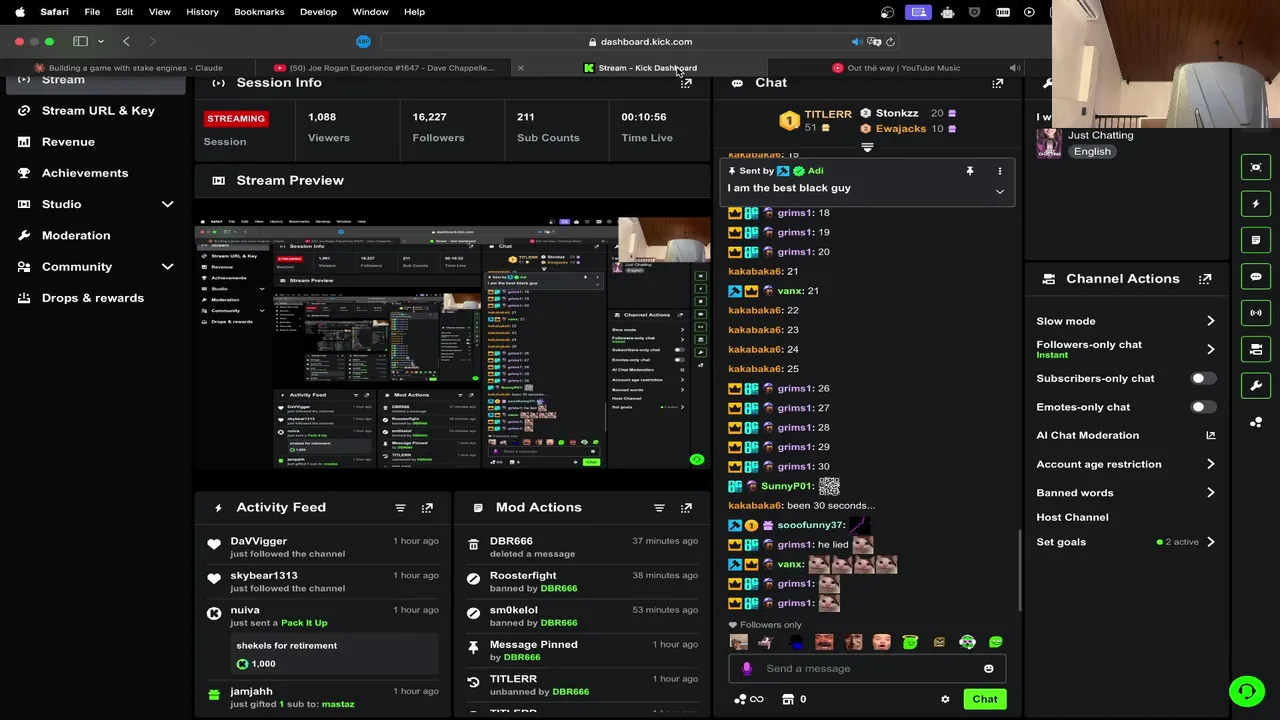Open Drops & rewards page
The image size is (1280, 720).
(95, 298)
